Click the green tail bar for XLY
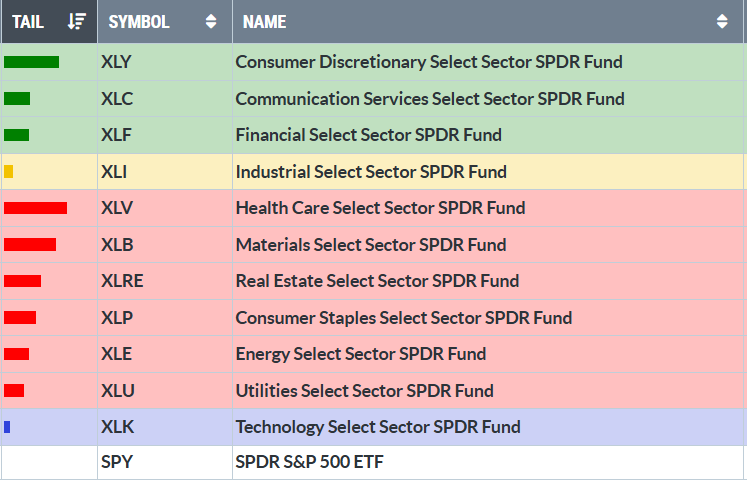 [31, 62]
